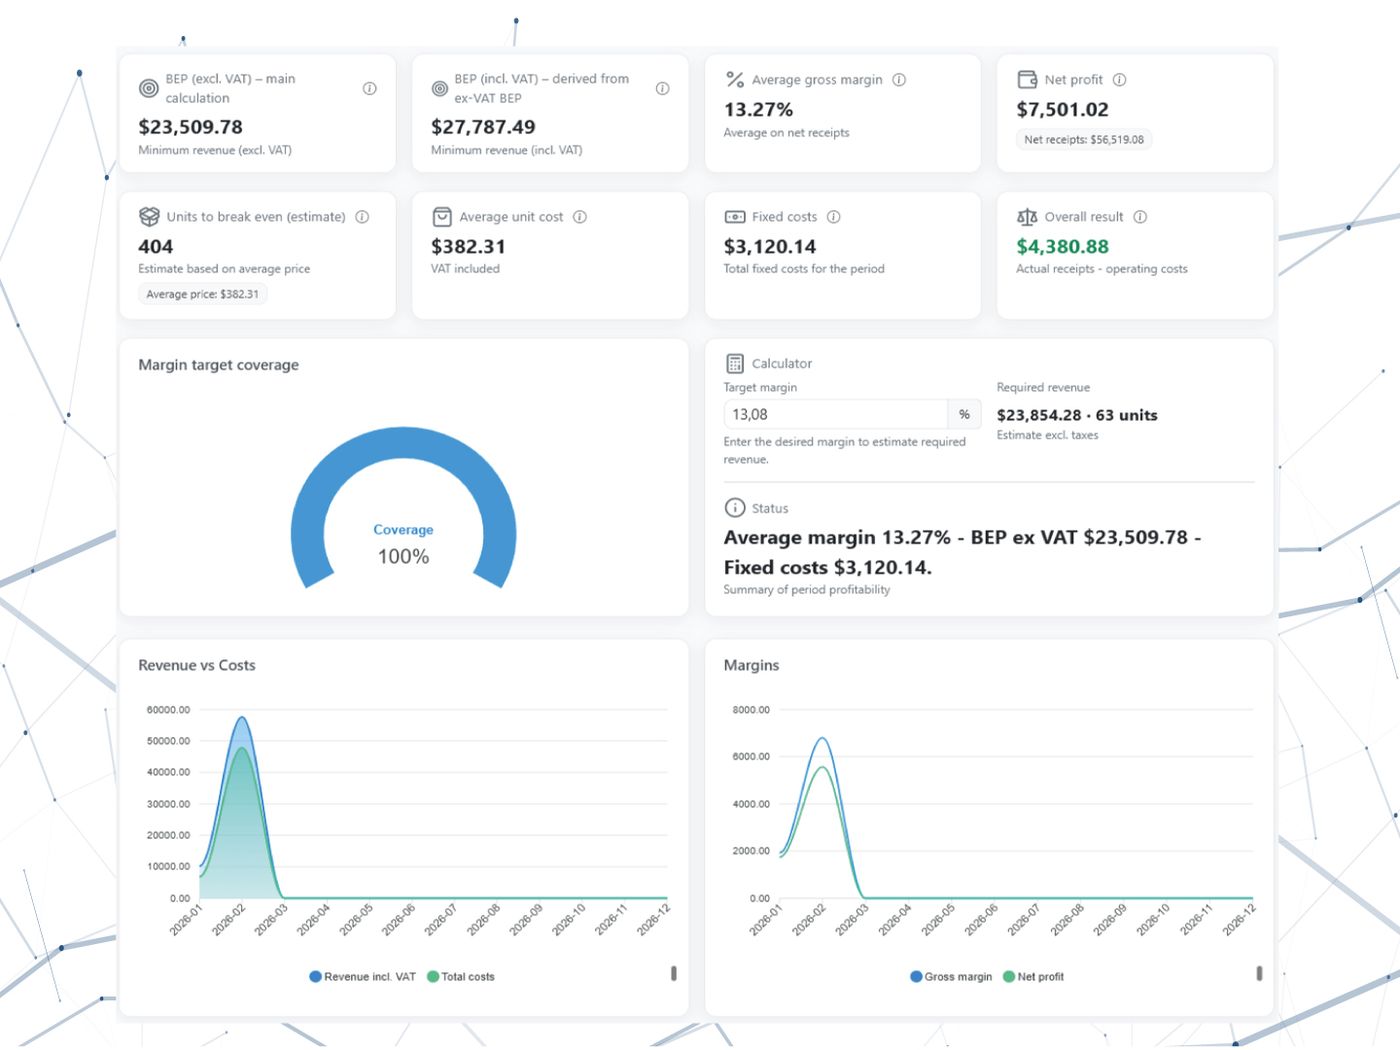The height and width of the screenshot is (1050, 1400).
Task: Click the Average price: $382.31 badge
Action: (x=202, y=294)
